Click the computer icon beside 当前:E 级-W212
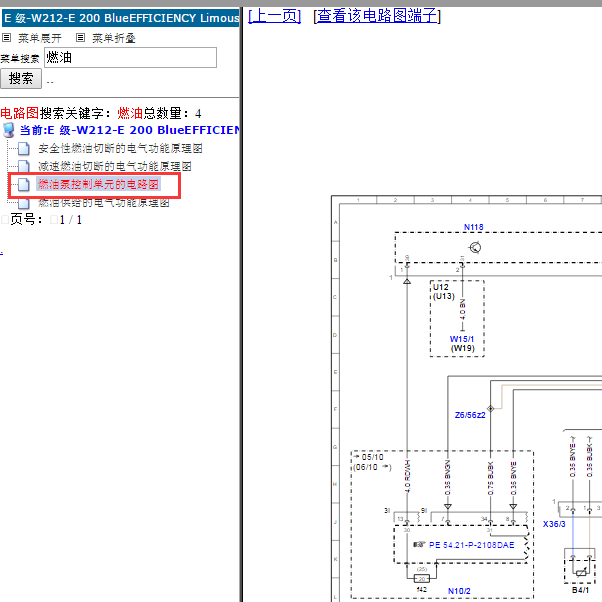Image resolution: width=602 pixels, height=602 pixels. point(9,130)
